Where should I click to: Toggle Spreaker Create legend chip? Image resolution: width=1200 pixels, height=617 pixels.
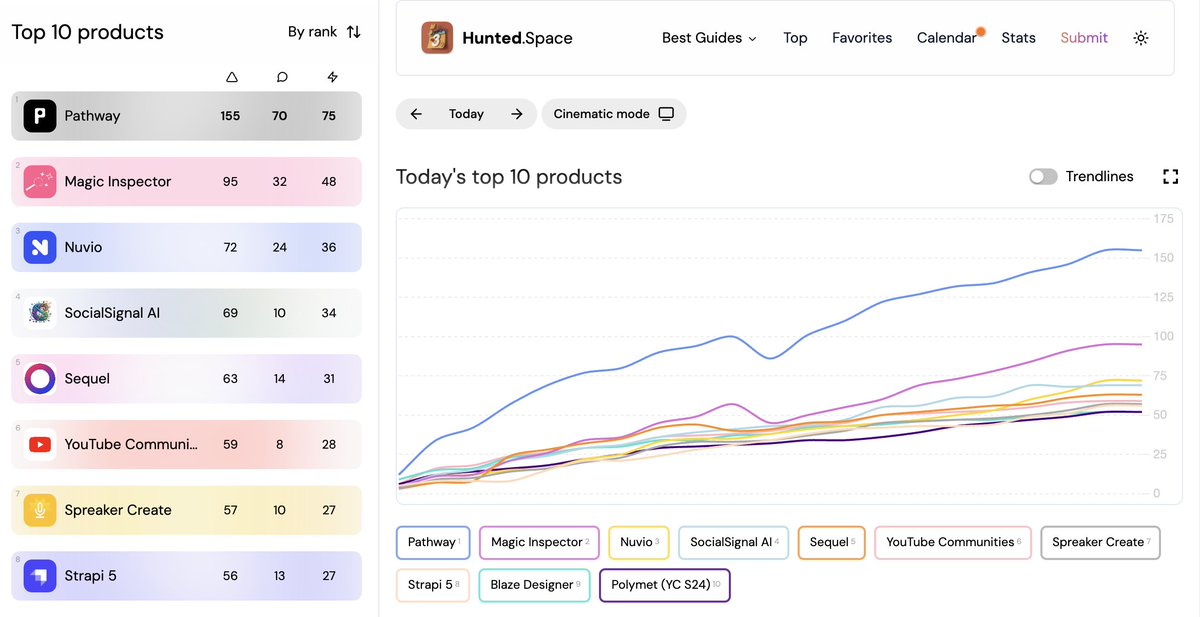pyautogui.click(x=1100, y=542)
